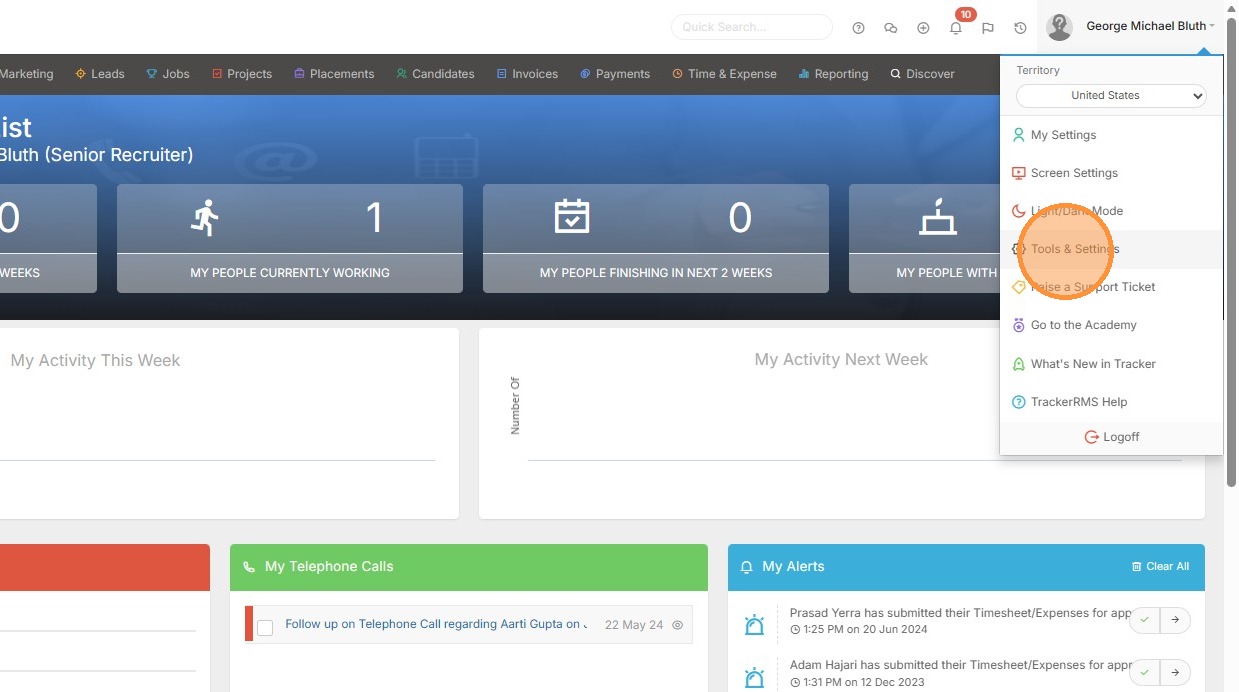Click the quick add plus icon
Viewport: 1239px width, 692px height.
(923, 28)
